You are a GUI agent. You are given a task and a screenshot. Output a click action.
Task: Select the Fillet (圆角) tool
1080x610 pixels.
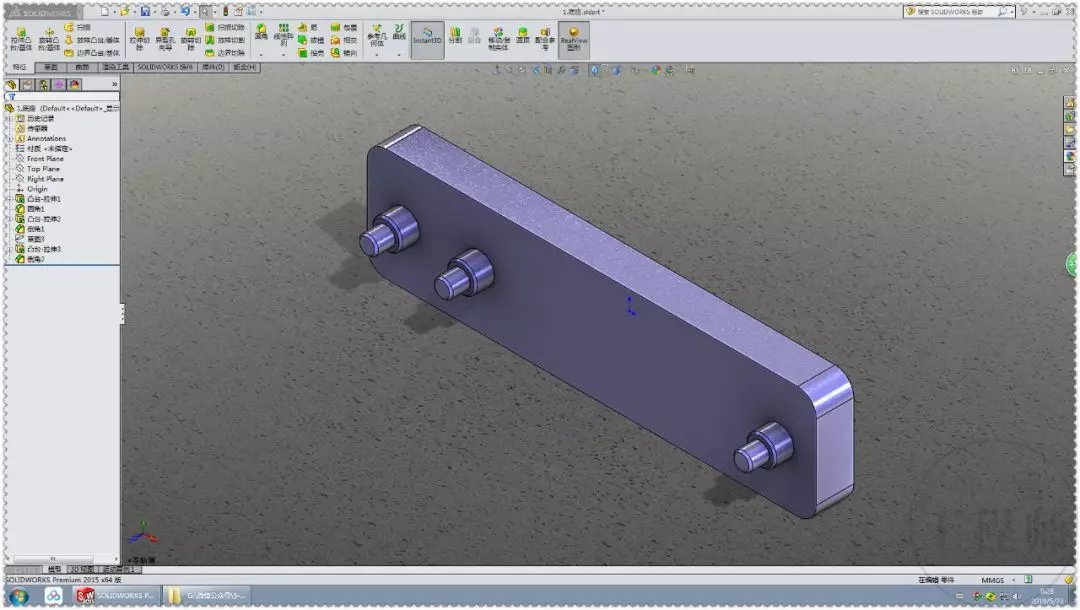(261, 32)
